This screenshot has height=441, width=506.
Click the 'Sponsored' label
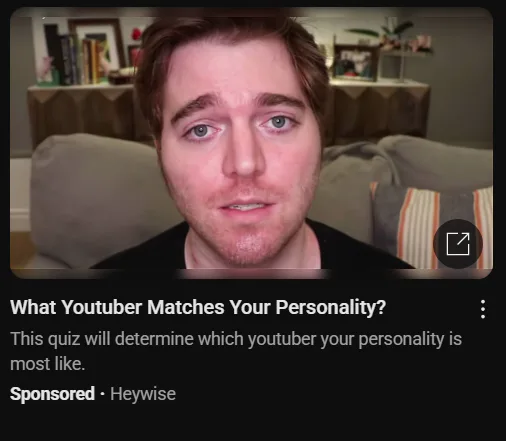pos(52,394)
